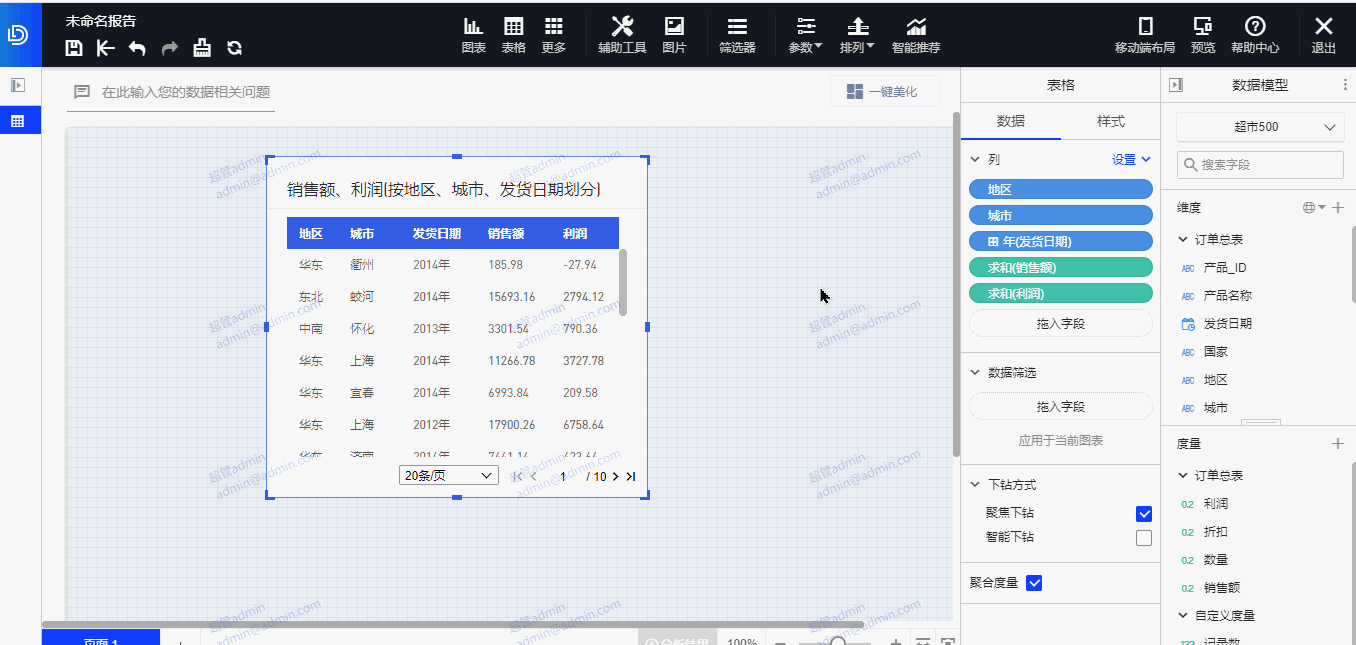The height and width of the screenshot is (645, 1356).
Task: Click the save report icon
Action: [74, 48]
